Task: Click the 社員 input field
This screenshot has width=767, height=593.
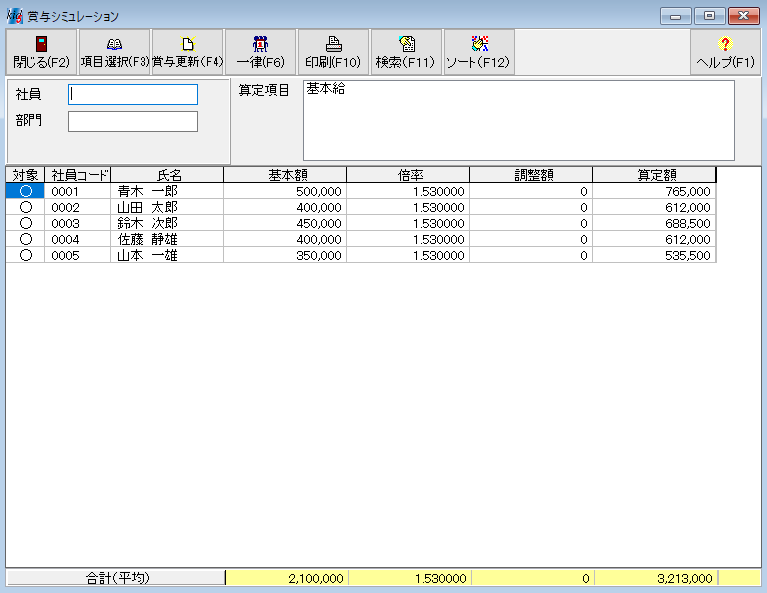Action: point(133,95)
